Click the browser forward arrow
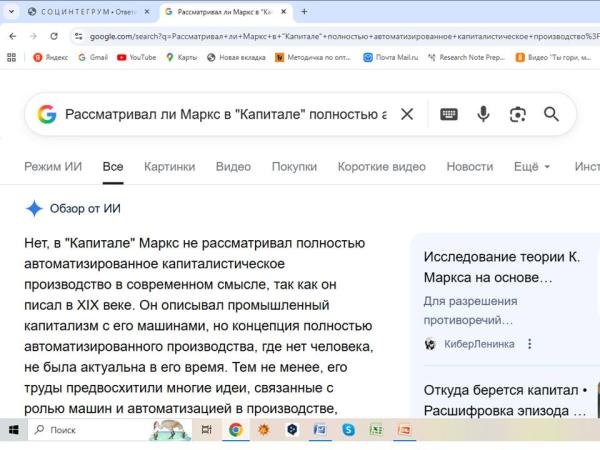This screenshot has height=450, width=600. point(33,36)
